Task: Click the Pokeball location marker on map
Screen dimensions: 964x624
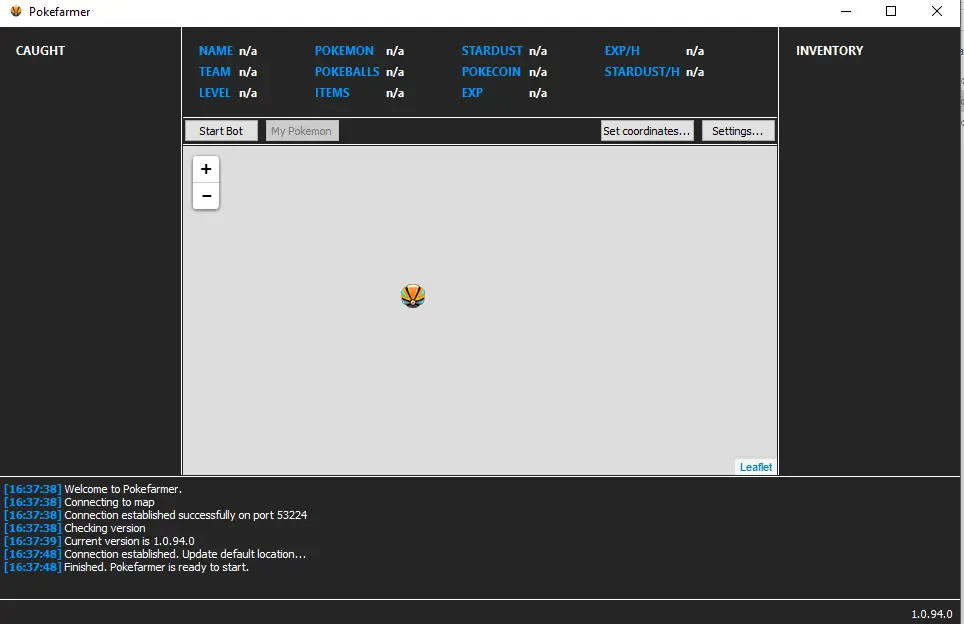Action: 413,295
